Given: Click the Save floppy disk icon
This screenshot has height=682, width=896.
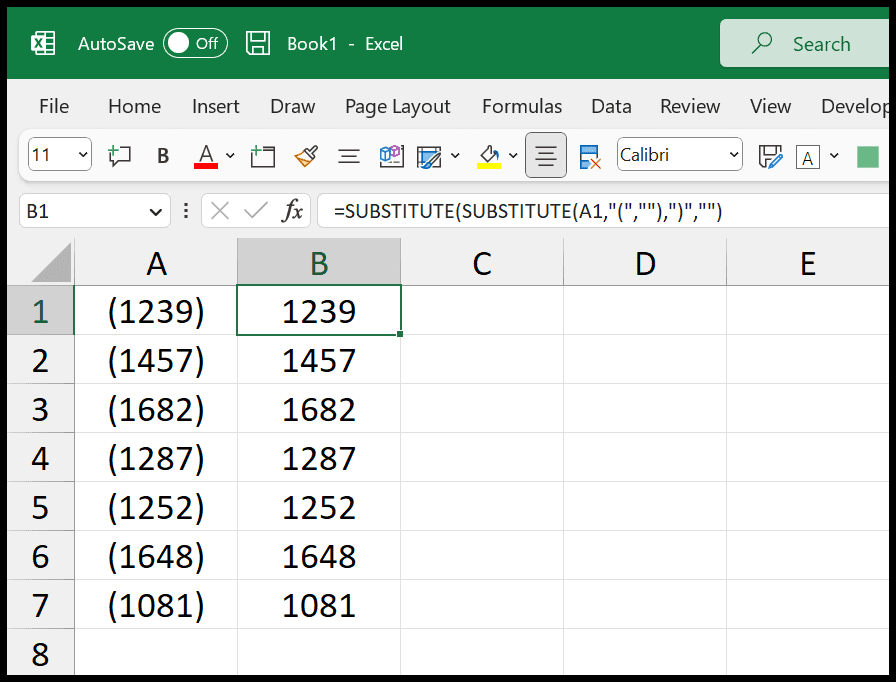Looking at the screenshot, I should pos(258,43).
